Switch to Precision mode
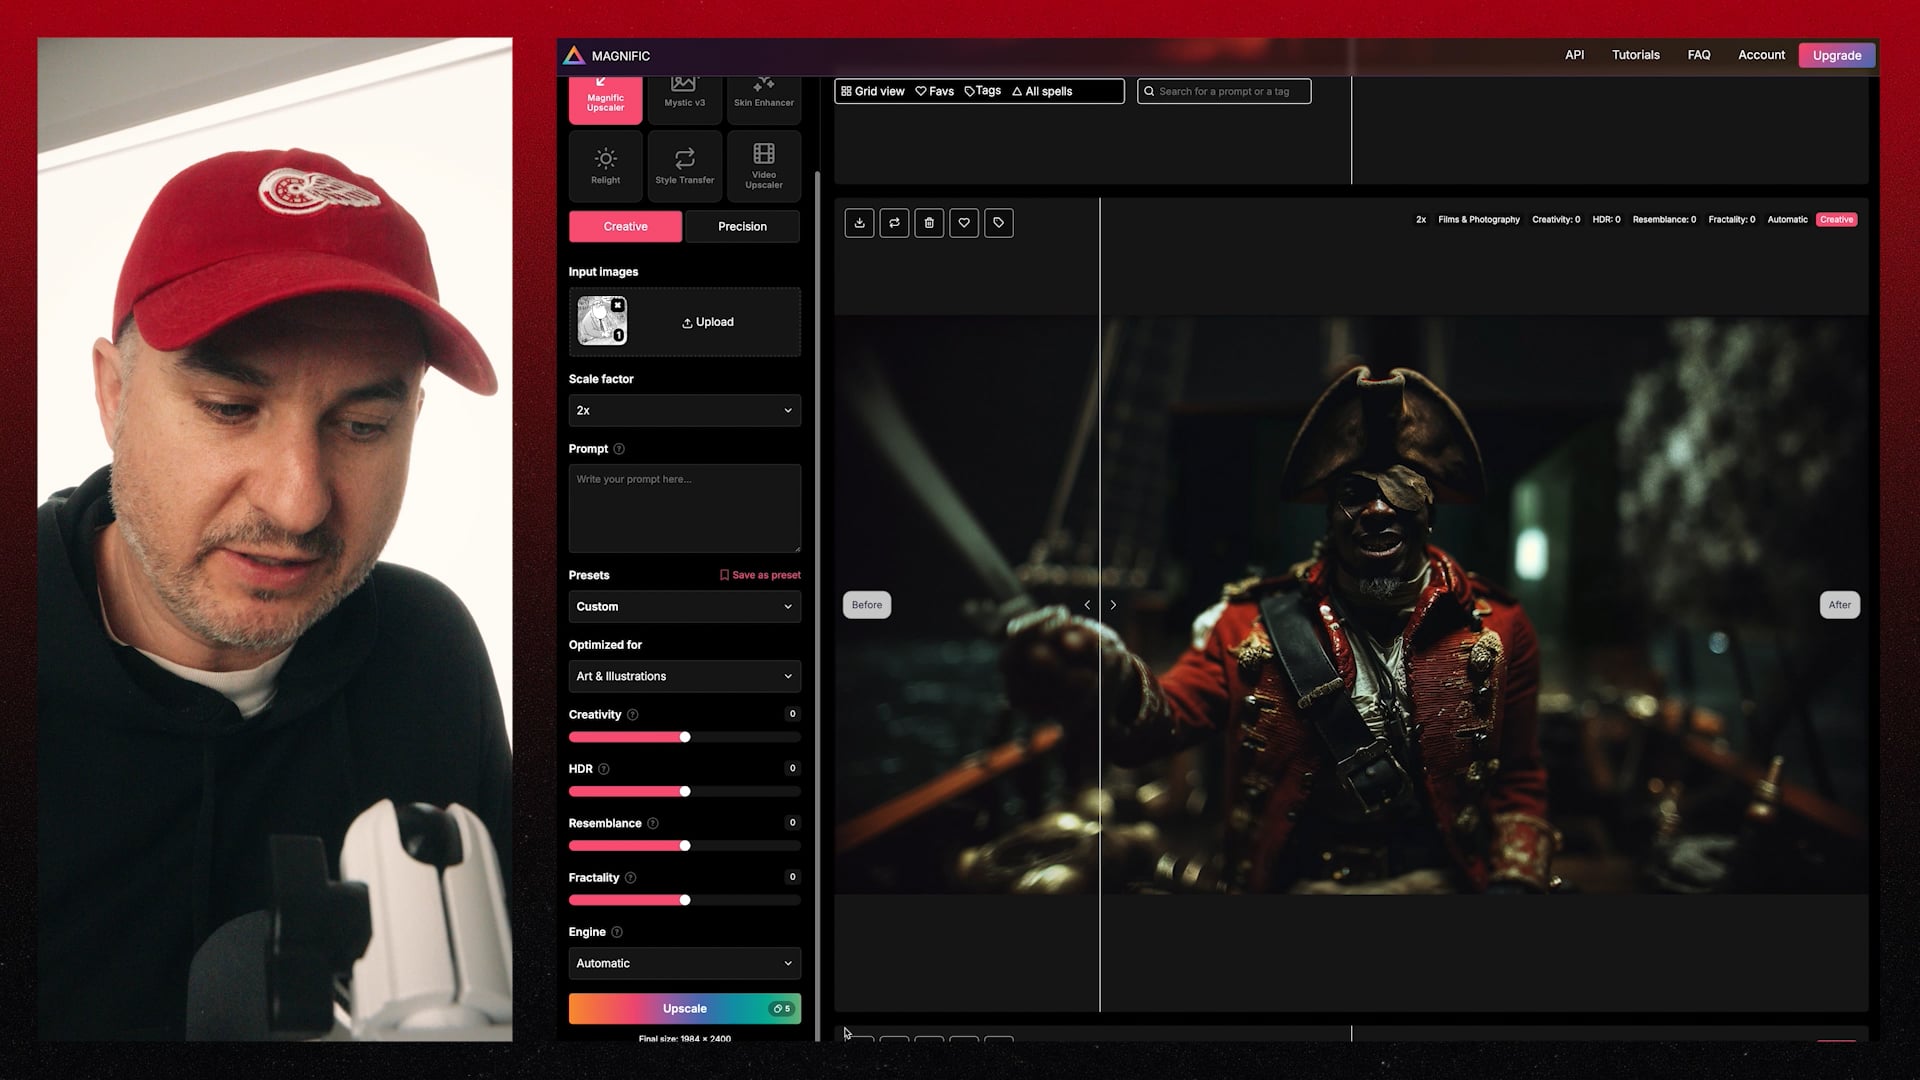Image resolution: width=1920 pixels, height=1080 pixels. (x=742, y=227)
